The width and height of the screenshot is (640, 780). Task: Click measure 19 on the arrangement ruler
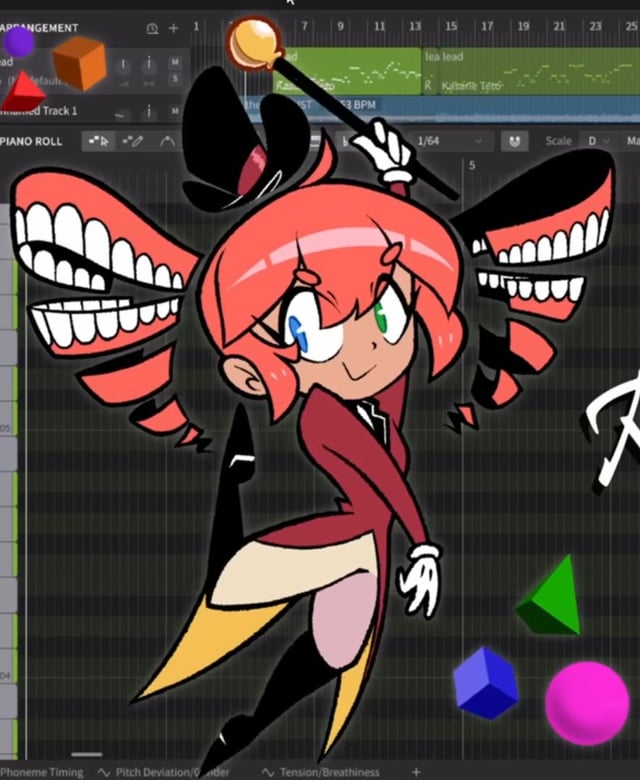[x=523, y=26]
